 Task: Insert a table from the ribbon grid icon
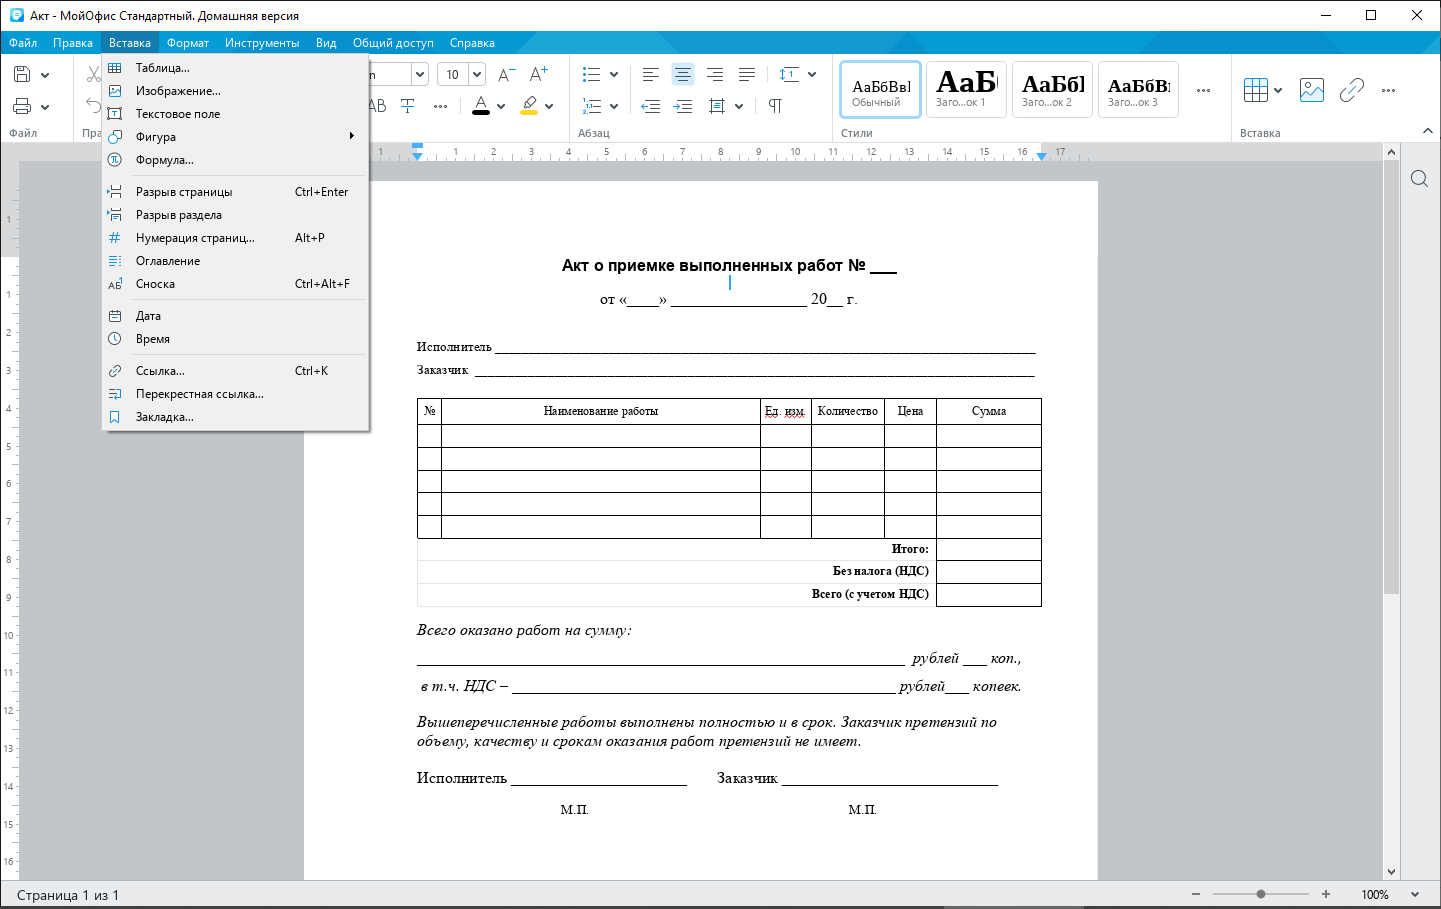[x=1256, y=90]
